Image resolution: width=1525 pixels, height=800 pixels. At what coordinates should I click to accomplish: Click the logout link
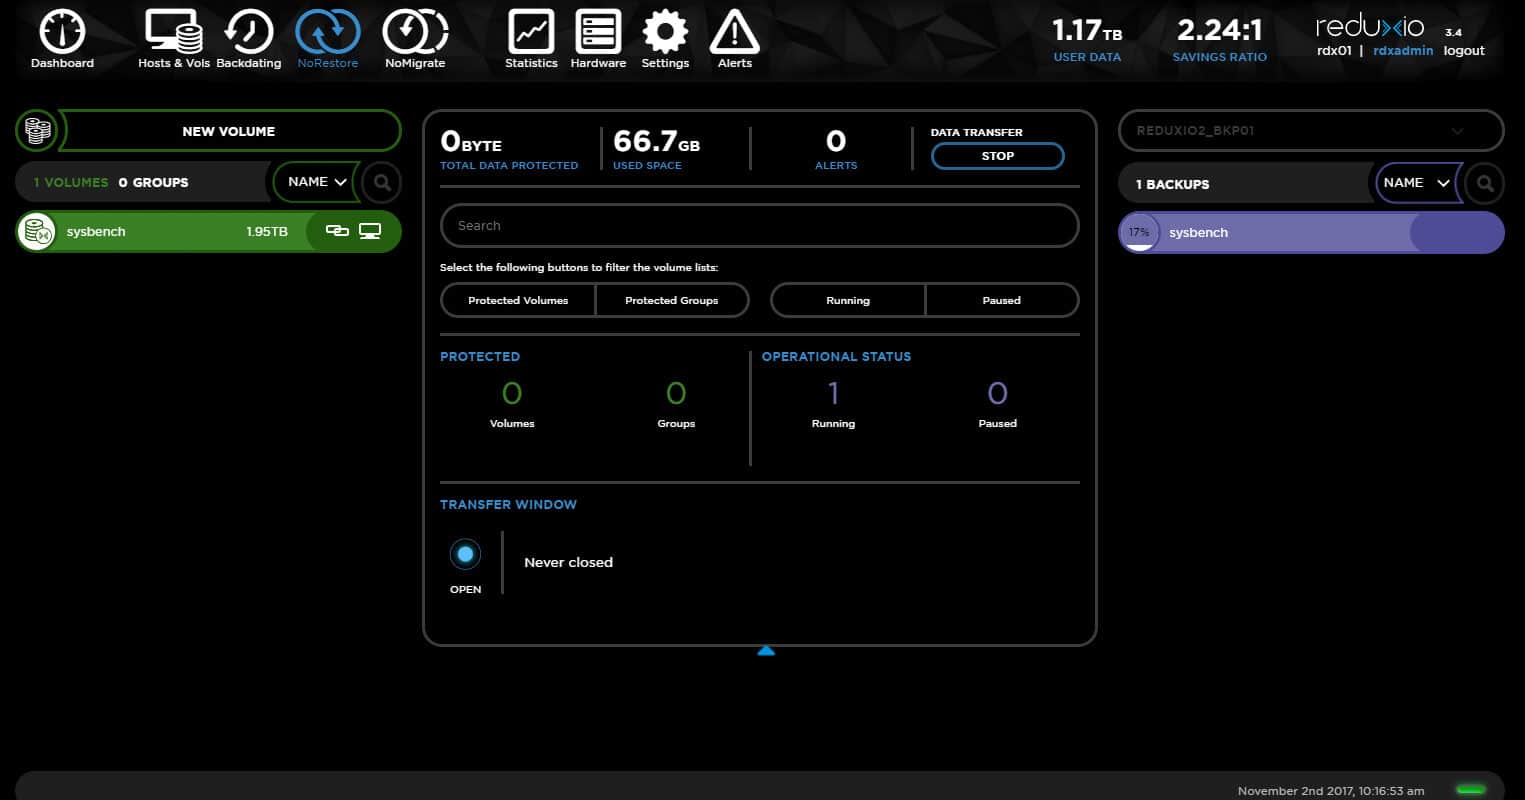pos(1464,51)
